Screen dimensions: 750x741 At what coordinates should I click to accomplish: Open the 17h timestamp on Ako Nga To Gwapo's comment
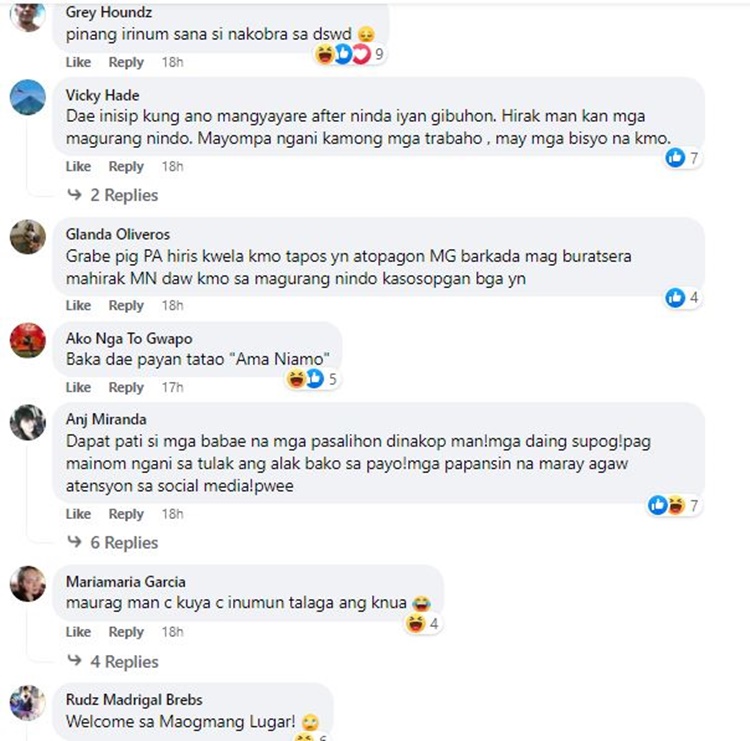tap(173, 388)
